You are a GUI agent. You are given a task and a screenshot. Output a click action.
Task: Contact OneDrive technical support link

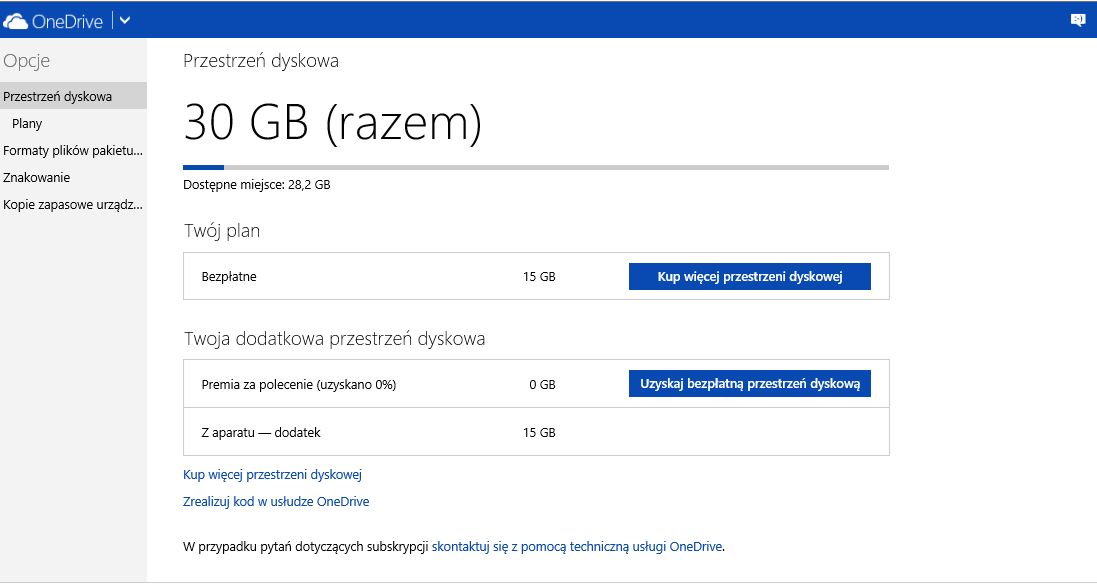pyautogui.click(x=577, y=547)
